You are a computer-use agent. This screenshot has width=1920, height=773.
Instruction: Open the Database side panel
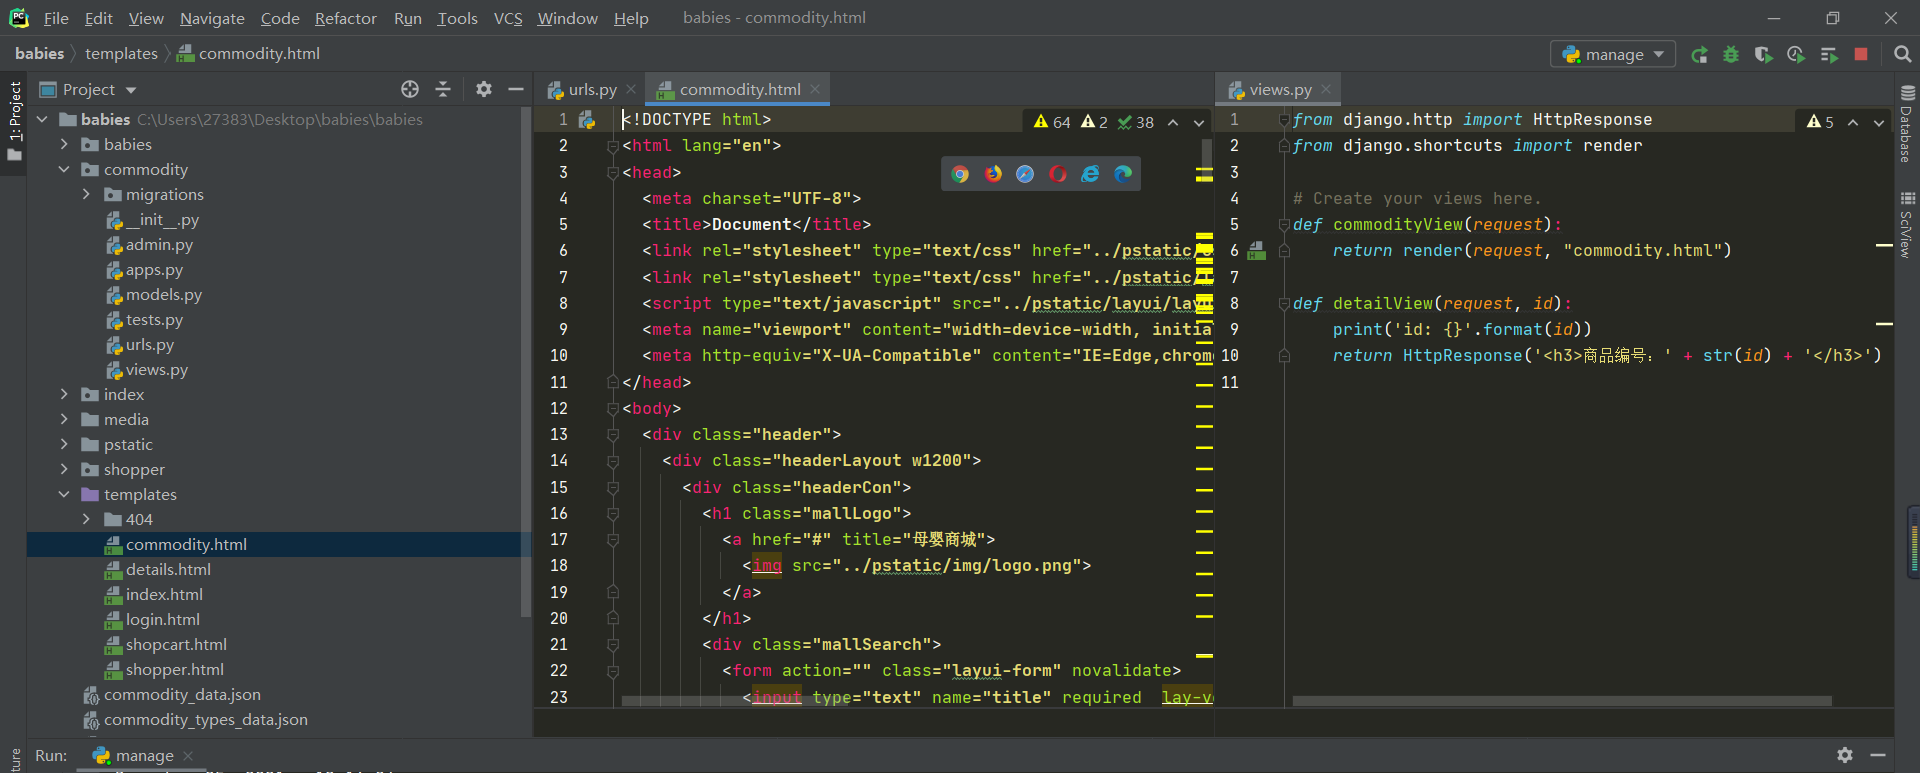point(1907,124)
